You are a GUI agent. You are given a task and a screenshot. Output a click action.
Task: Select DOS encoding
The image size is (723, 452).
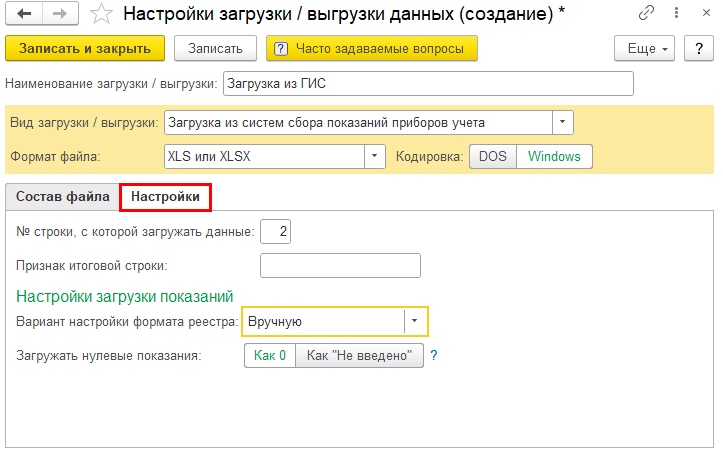[x=492, y=156]
